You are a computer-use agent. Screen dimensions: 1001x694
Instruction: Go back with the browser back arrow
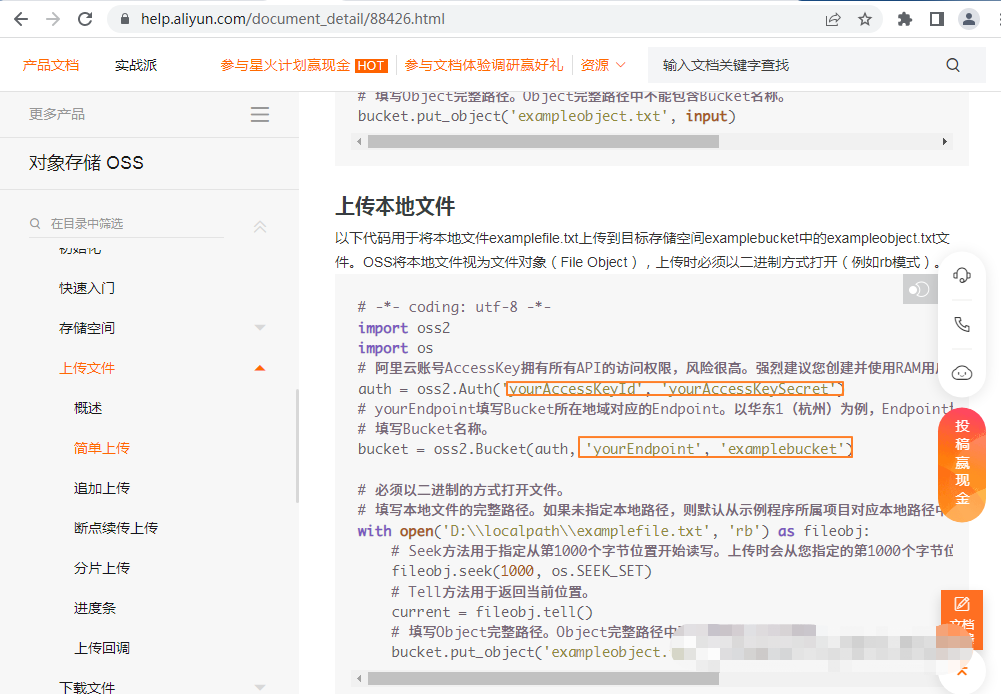point(21,19)
